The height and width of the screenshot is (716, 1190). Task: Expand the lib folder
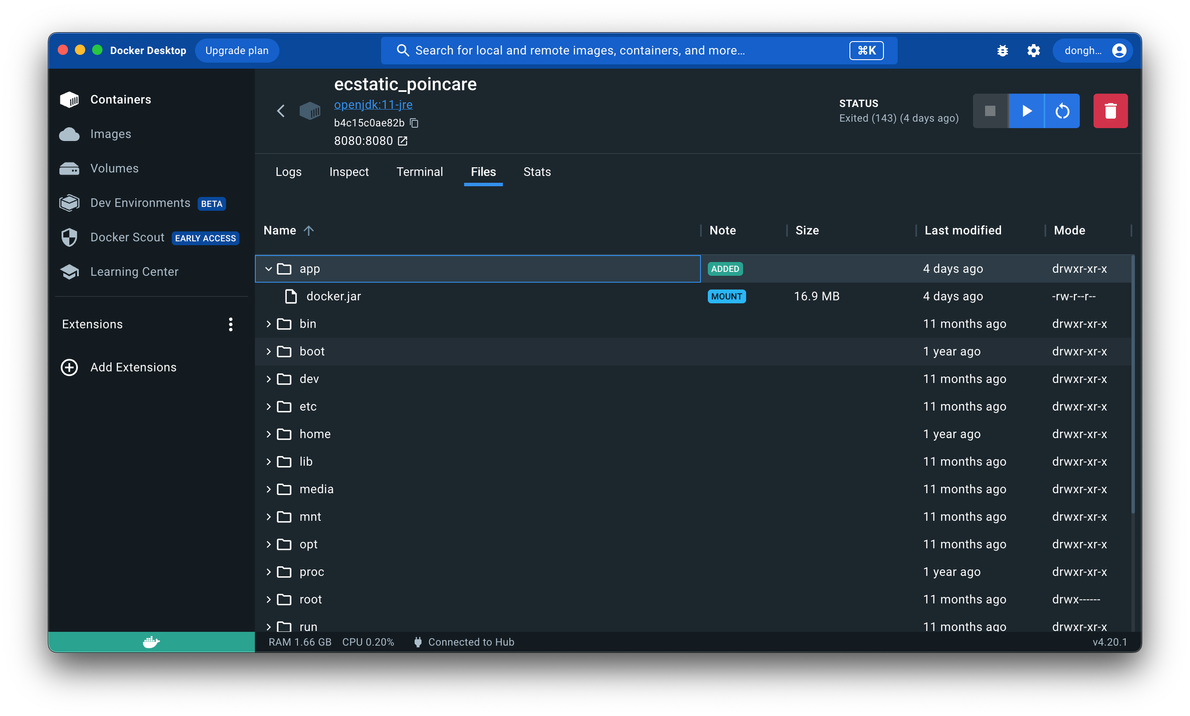[268, 462]
